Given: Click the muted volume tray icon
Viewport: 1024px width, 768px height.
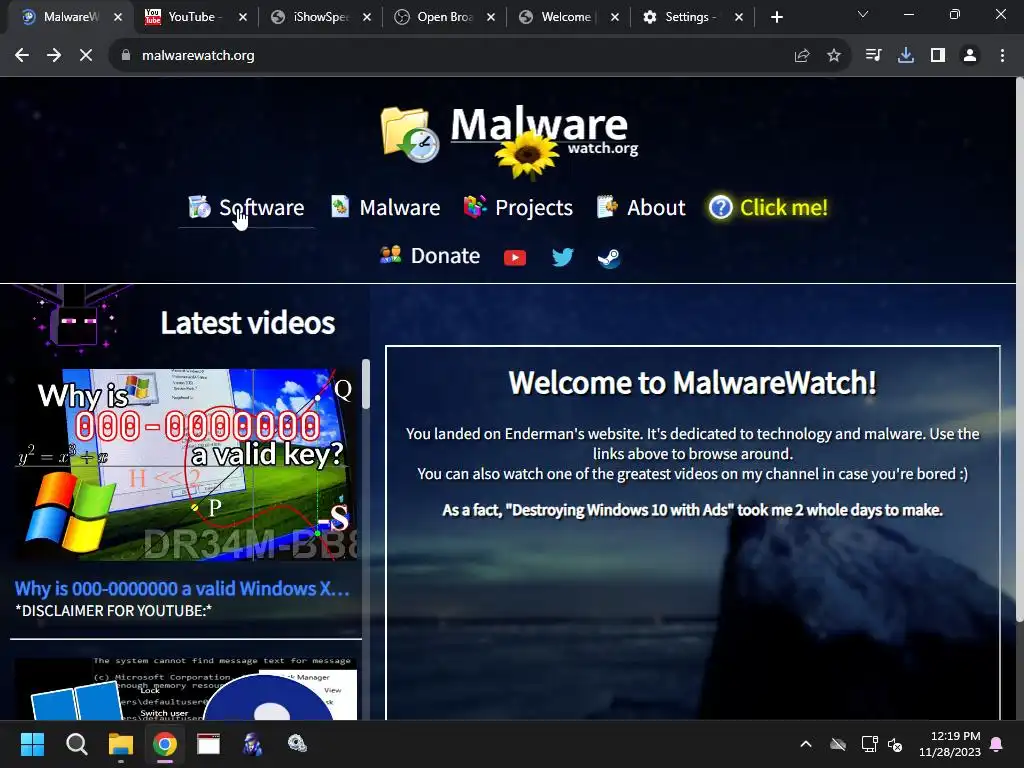Looking at the screenshot, I should 895,744.
